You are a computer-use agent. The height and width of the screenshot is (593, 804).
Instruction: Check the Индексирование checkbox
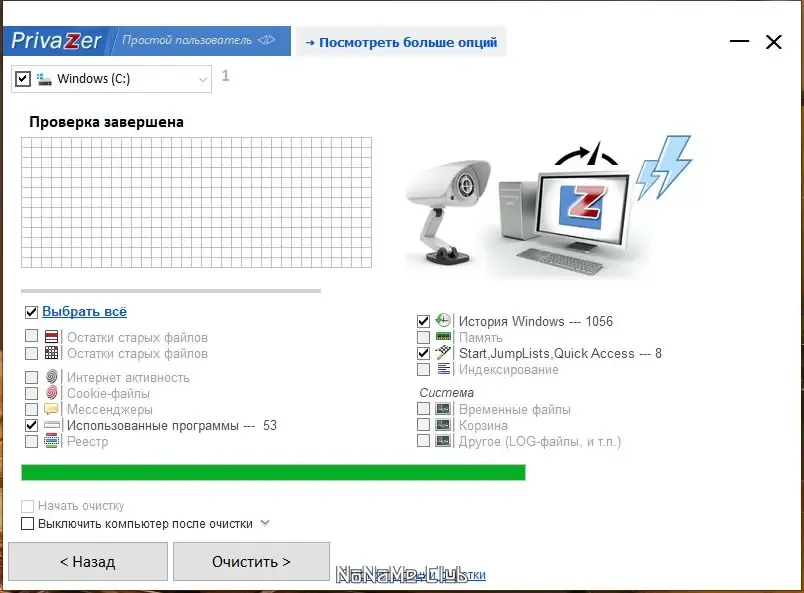[423, 369]
